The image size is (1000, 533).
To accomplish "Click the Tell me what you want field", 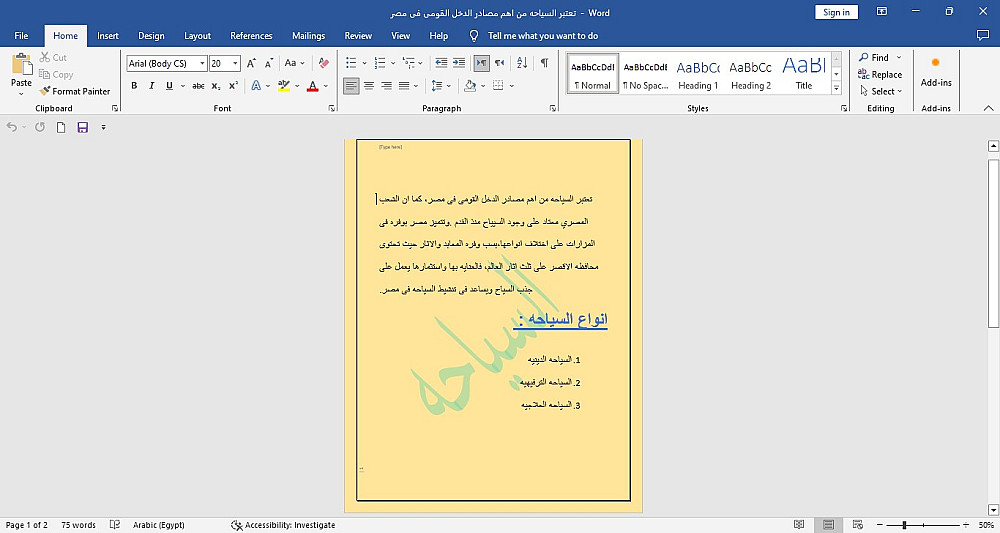I will (543, 36).
